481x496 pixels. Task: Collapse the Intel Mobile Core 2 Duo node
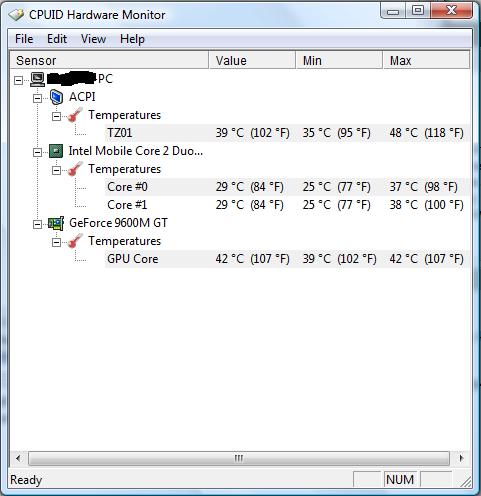tap(38, 152)
